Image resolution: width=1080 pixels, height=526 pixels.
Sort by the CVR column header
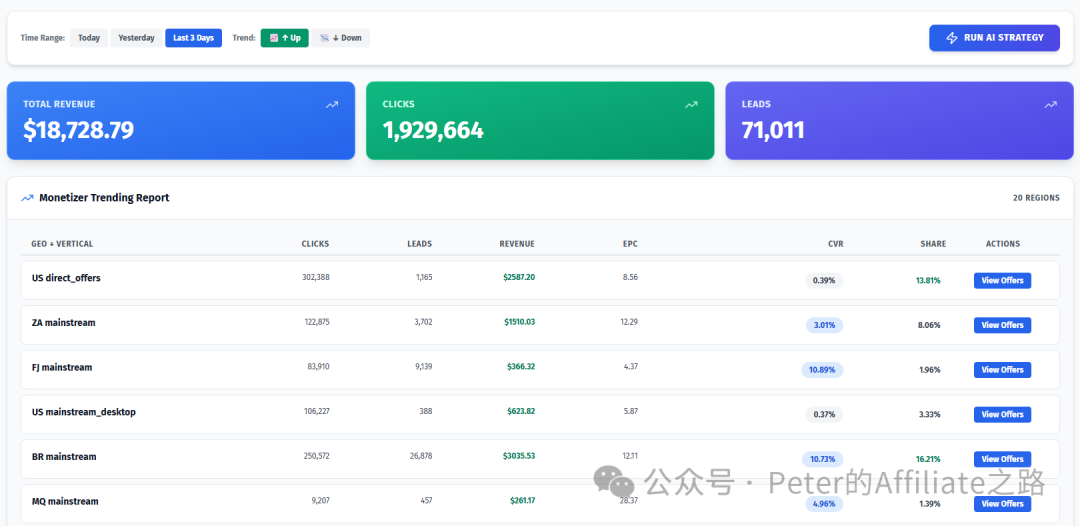pyautogui.click(x=835, y=244)
